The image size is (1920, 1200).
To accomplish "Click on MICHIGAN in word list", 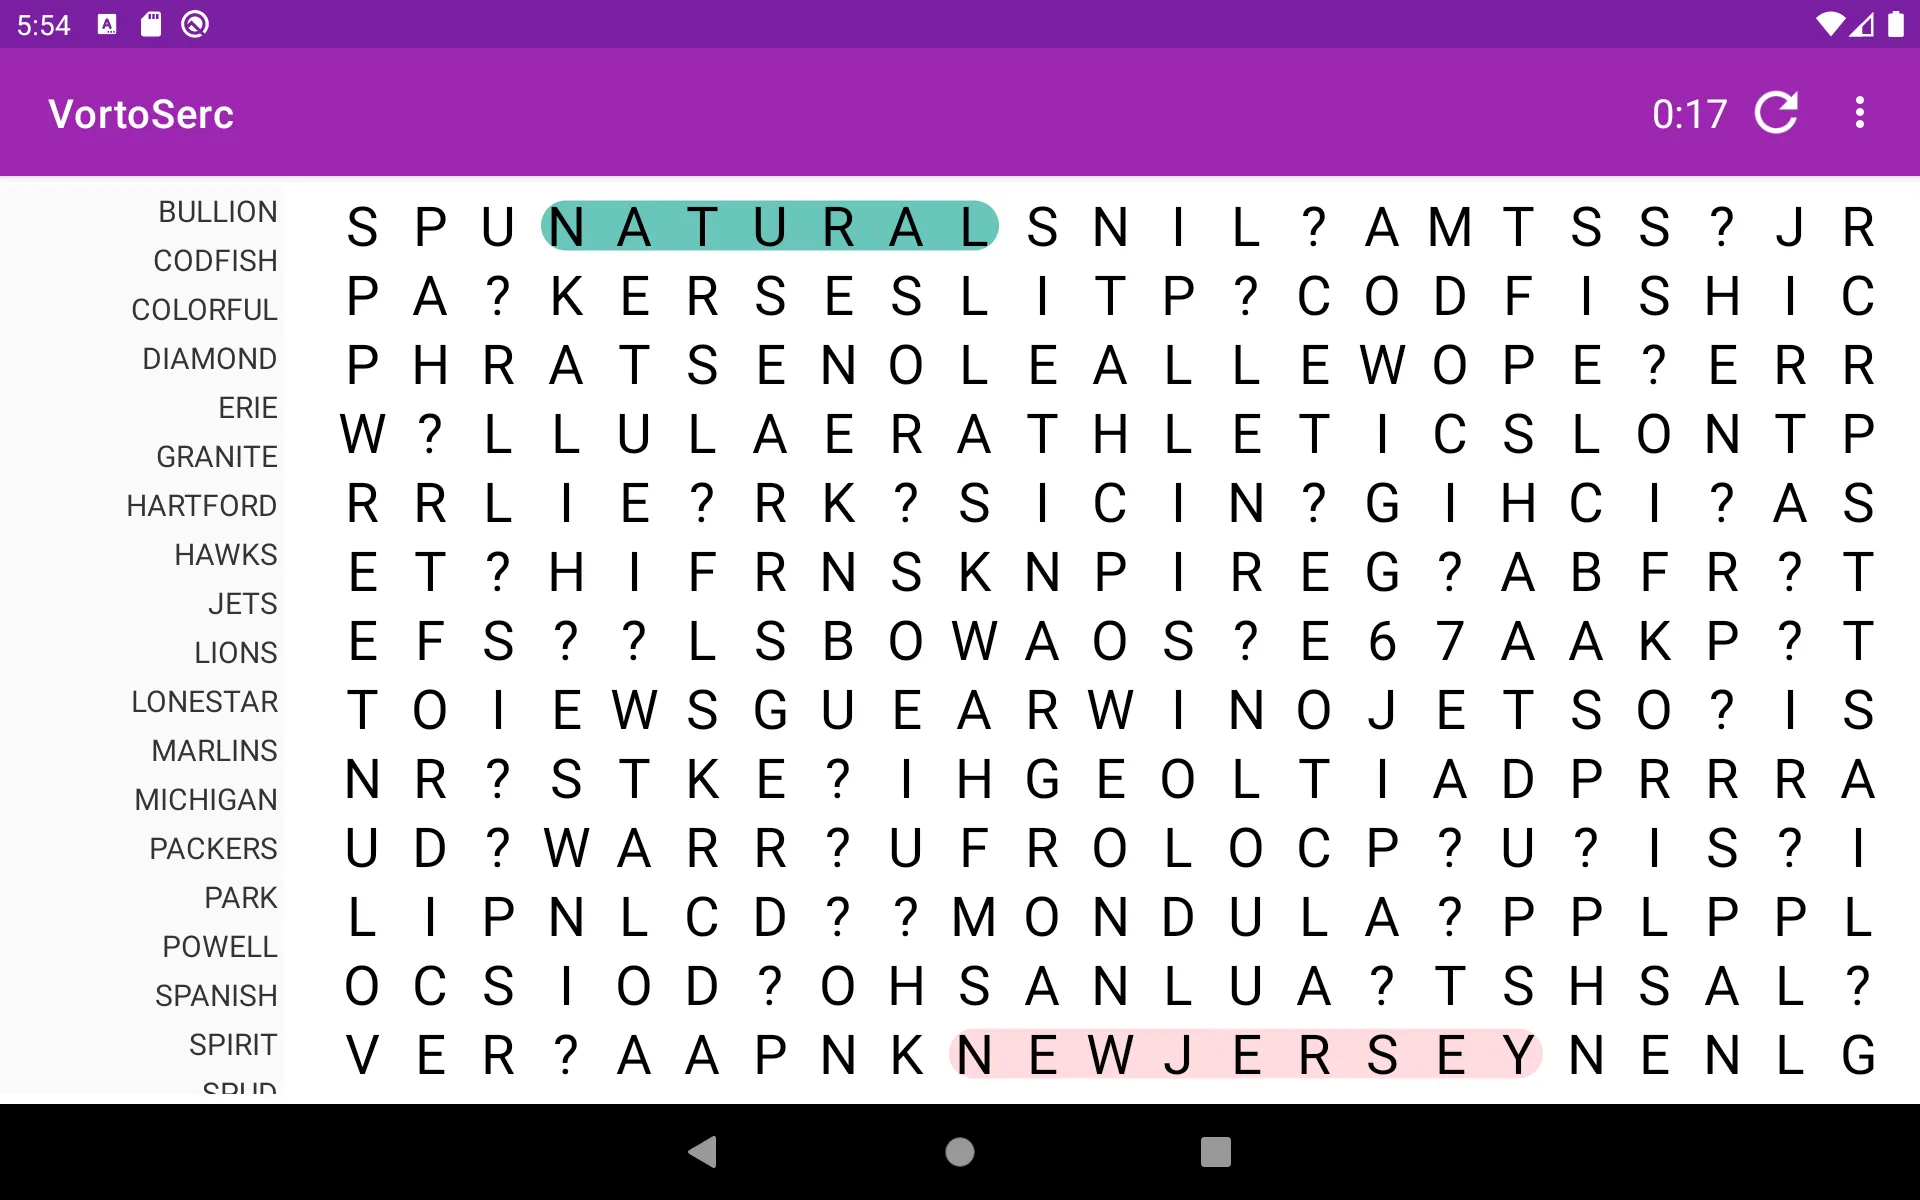I will [x=203, y=798].
